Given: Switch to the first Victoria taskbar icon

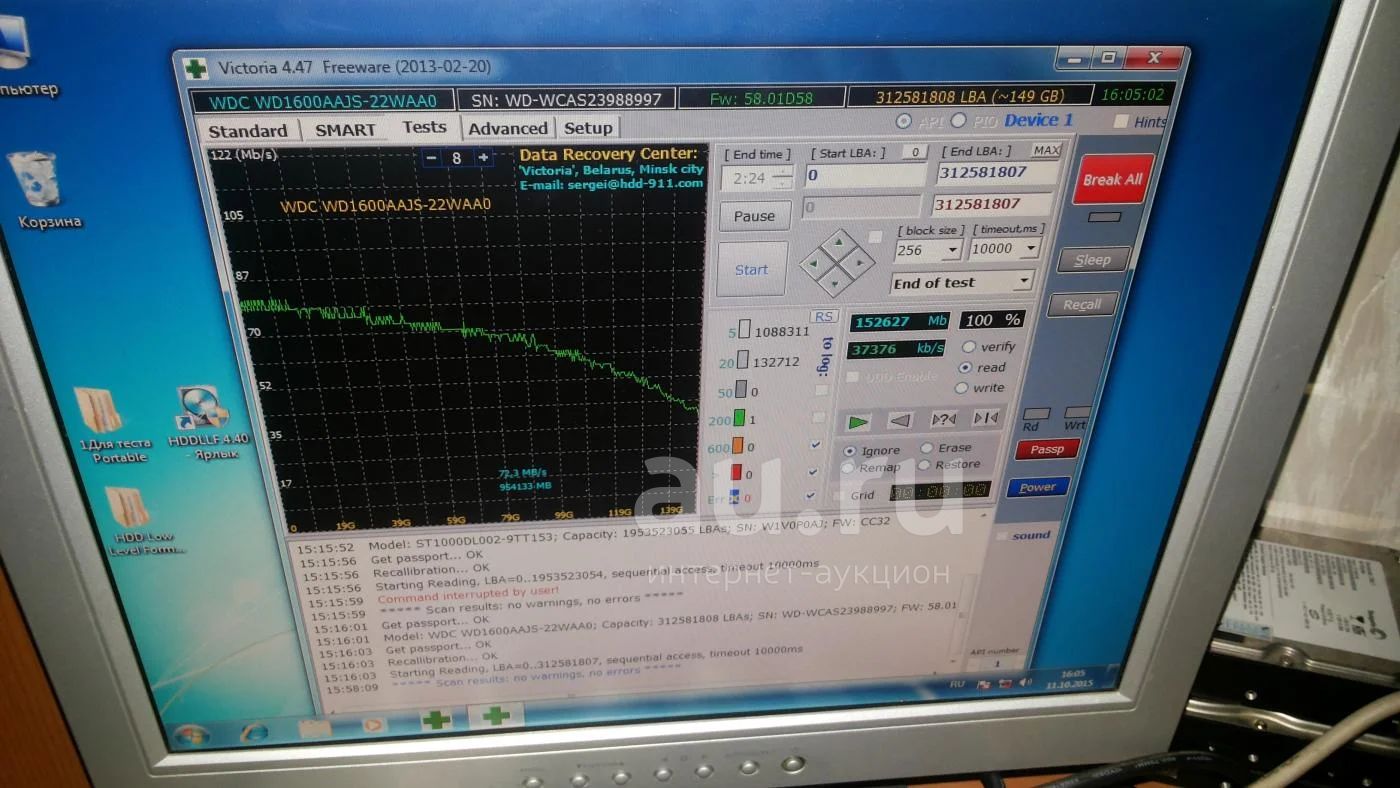Looking at the screenshot, I should (x=436, y=720).
